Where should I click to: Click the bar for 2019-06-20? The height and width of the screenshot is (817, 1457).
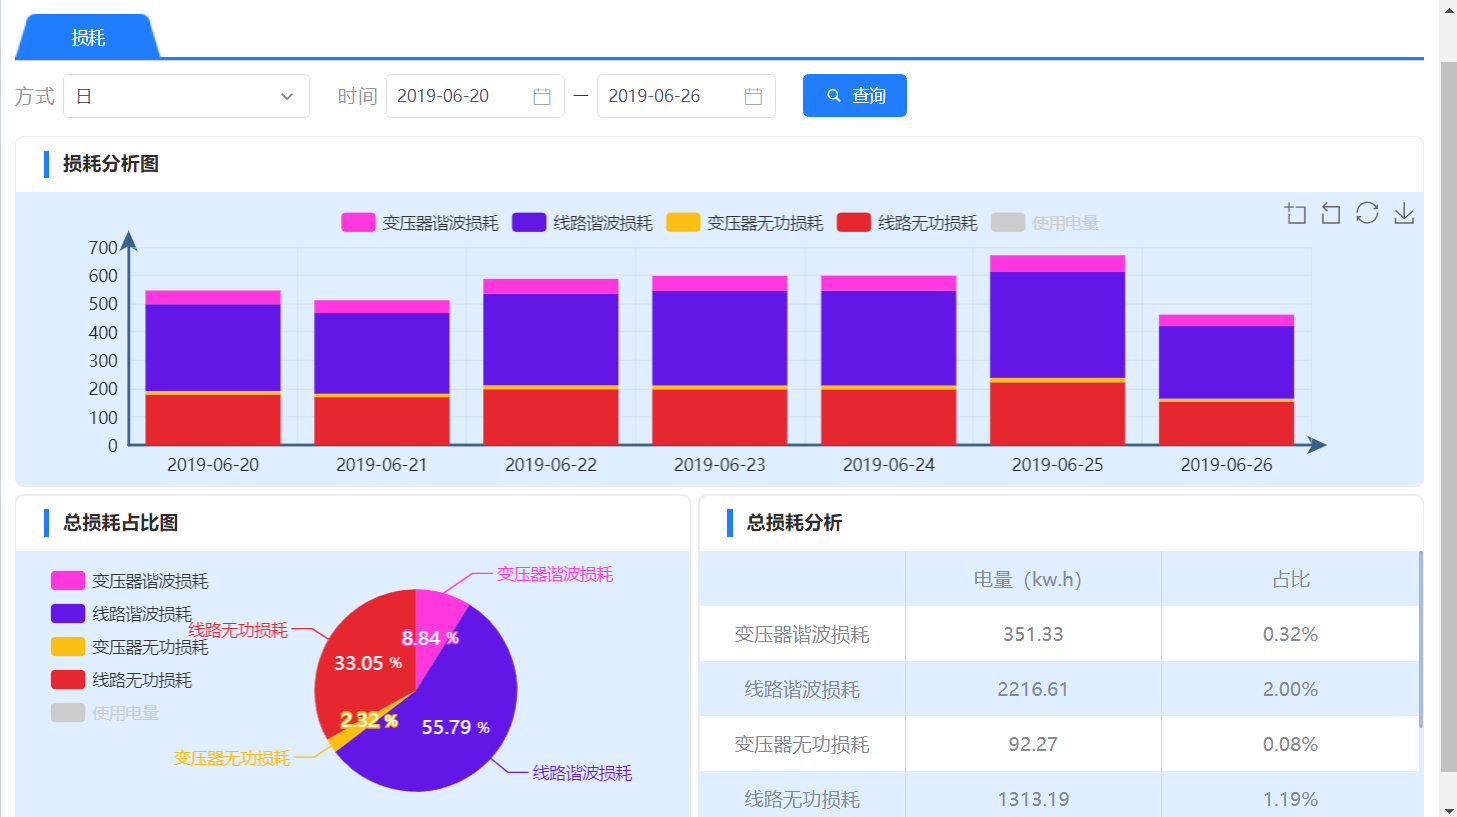coord(213,368)
